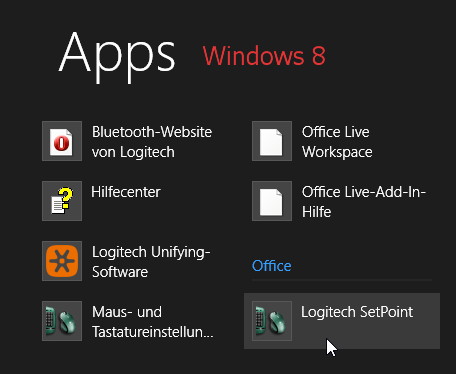Click the Office Live-Add-In-Hilfe document icon

[x=272, y=201]
